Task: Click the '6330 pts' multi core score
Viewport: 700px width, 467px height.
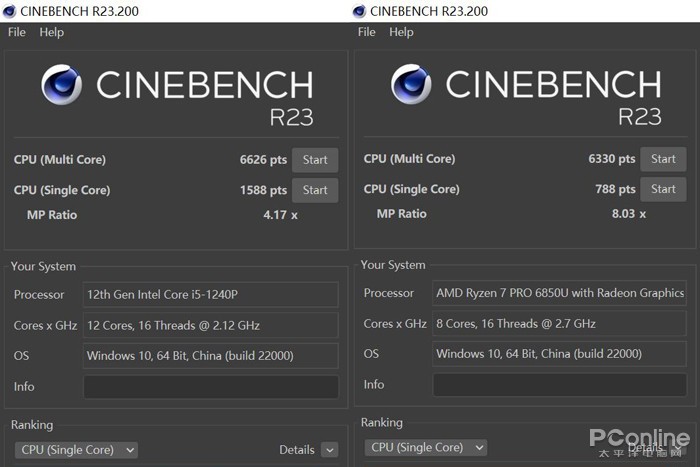Action: click(x=612, y=159)
